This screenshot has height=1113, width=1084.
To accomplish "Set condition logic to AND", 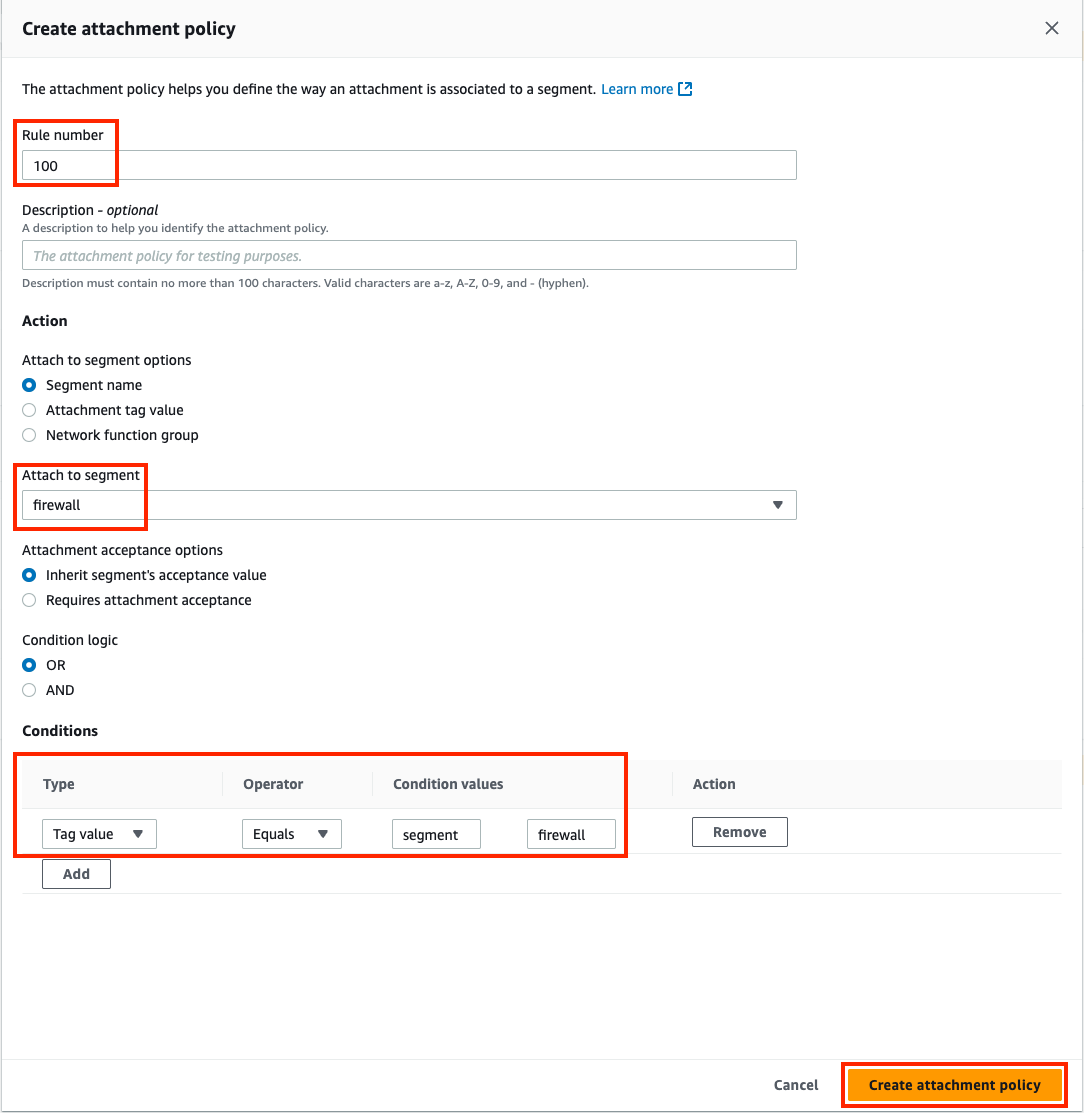I will [29, 690].
